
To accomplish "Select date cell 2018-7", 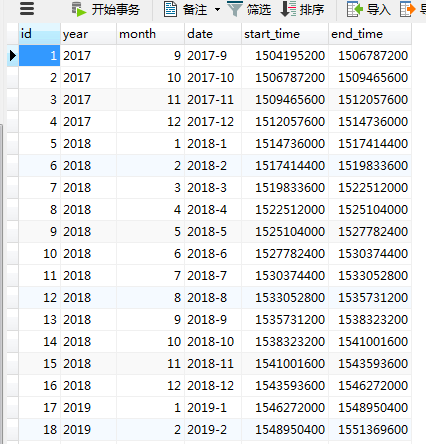I will (213, 276).
